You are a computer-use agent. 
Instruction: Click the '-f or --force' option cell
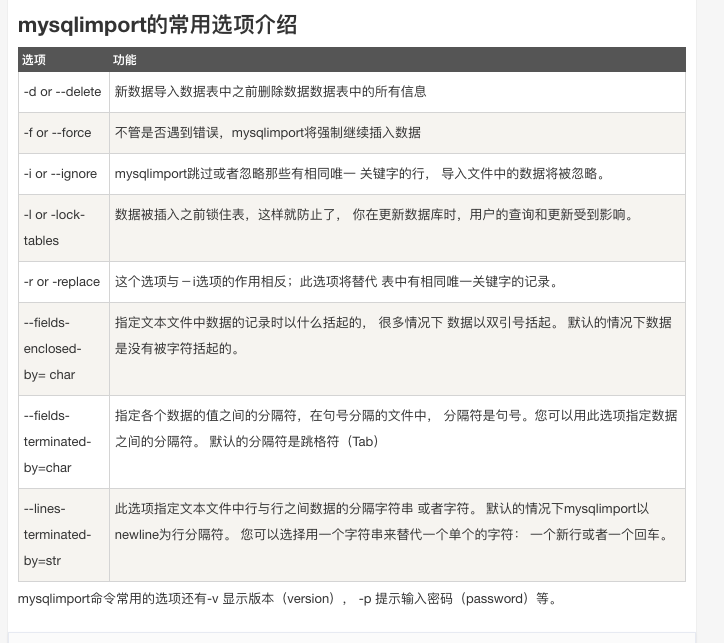tap(64, 133)
